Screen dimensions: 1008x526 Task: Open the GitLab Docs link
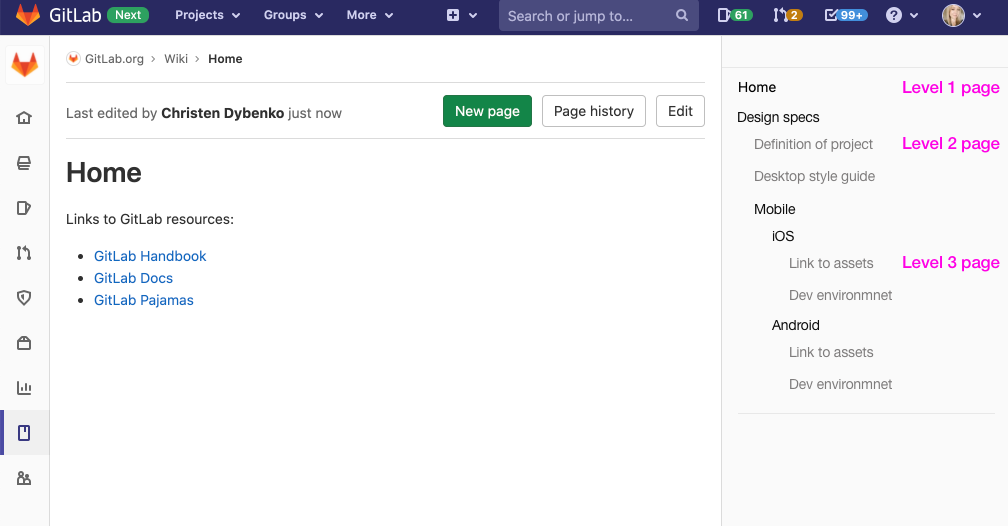(x=133, y=278)
